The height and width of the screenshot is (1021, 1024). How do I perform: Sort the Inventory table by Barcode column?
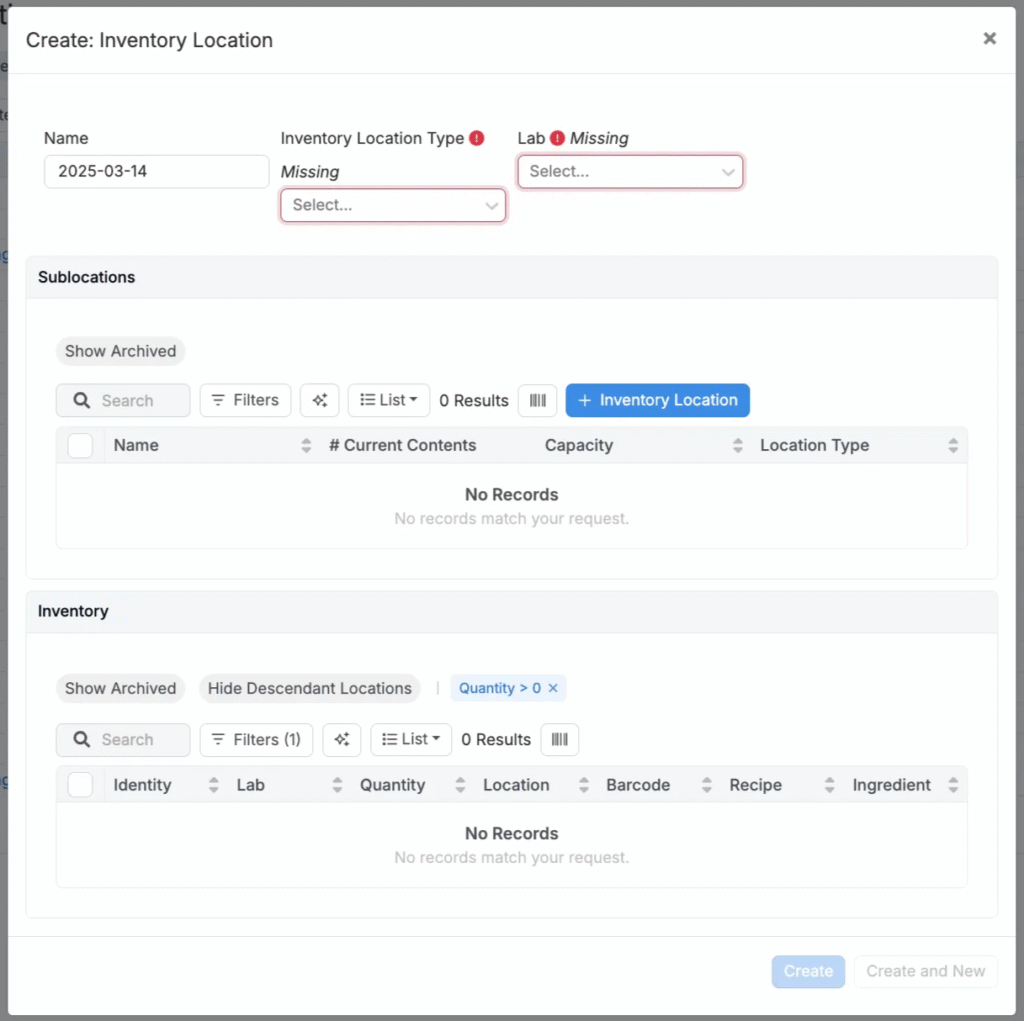tap(706, 785)
